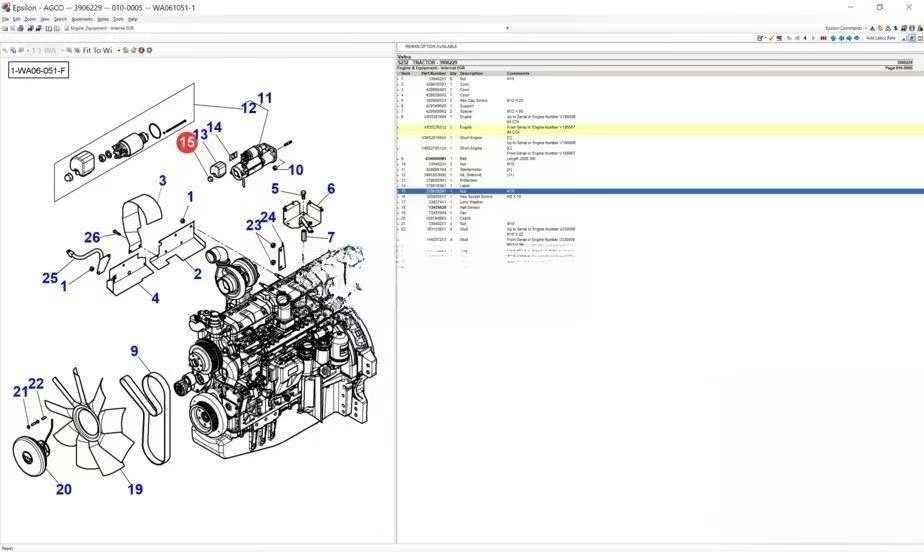
Task: Open the document title dropdown arrow
Action: point(507,28)
